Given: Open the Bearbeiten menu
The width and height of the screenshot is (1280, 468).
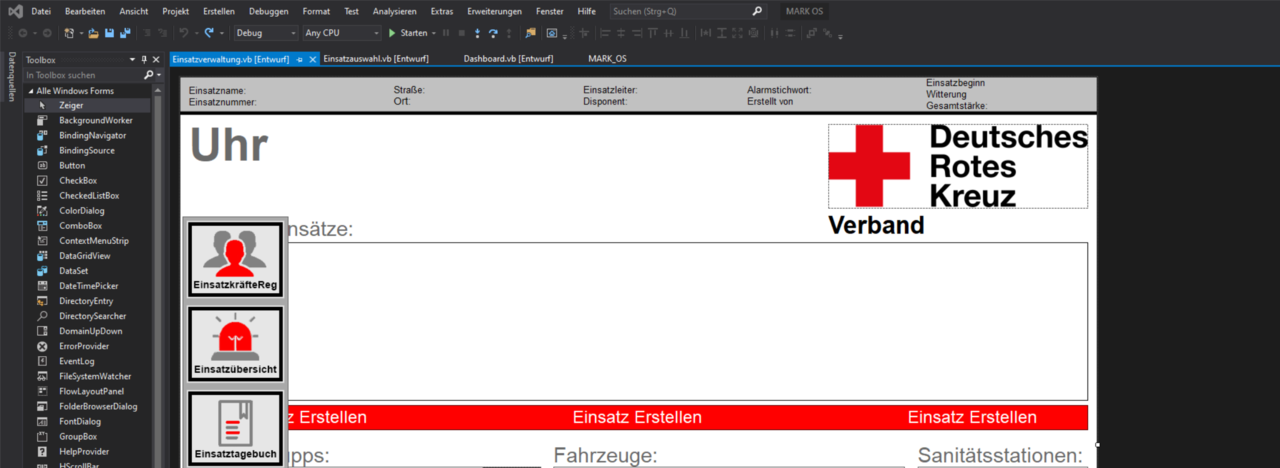Looking at the screenshot, I should [85, 11].
